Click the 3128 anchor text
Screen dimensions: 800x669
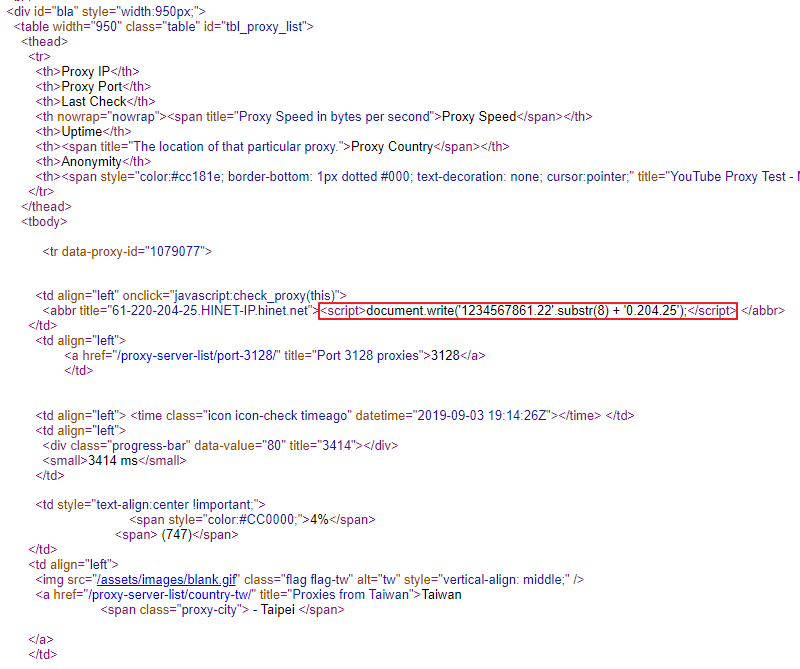tap(445, 356)
